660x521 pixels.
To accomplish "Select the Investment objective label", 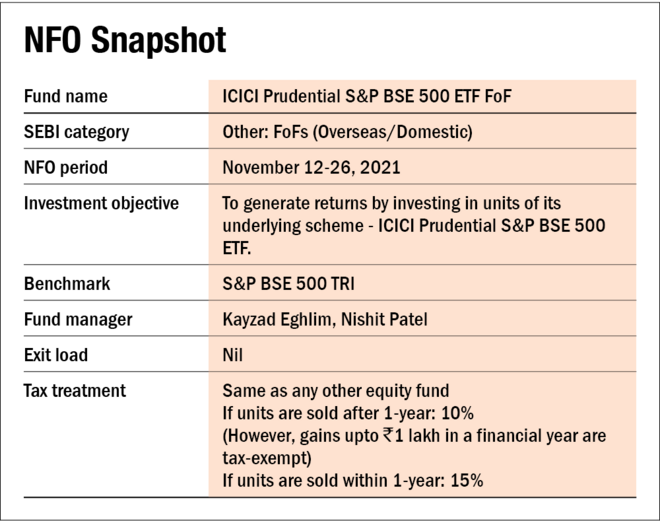I will pyautogui.click(x=101, y=203).
